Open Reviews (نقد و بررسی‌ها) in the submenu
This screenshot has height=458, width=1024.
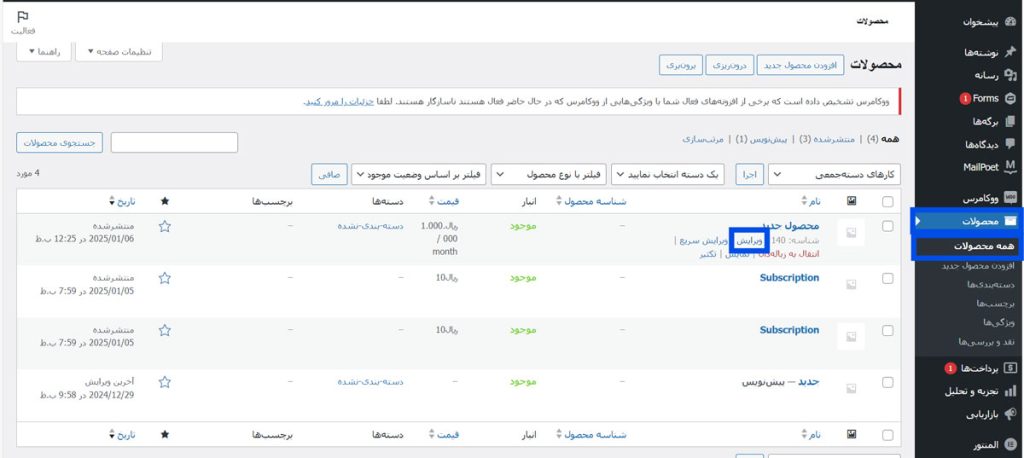pos(987,342)
